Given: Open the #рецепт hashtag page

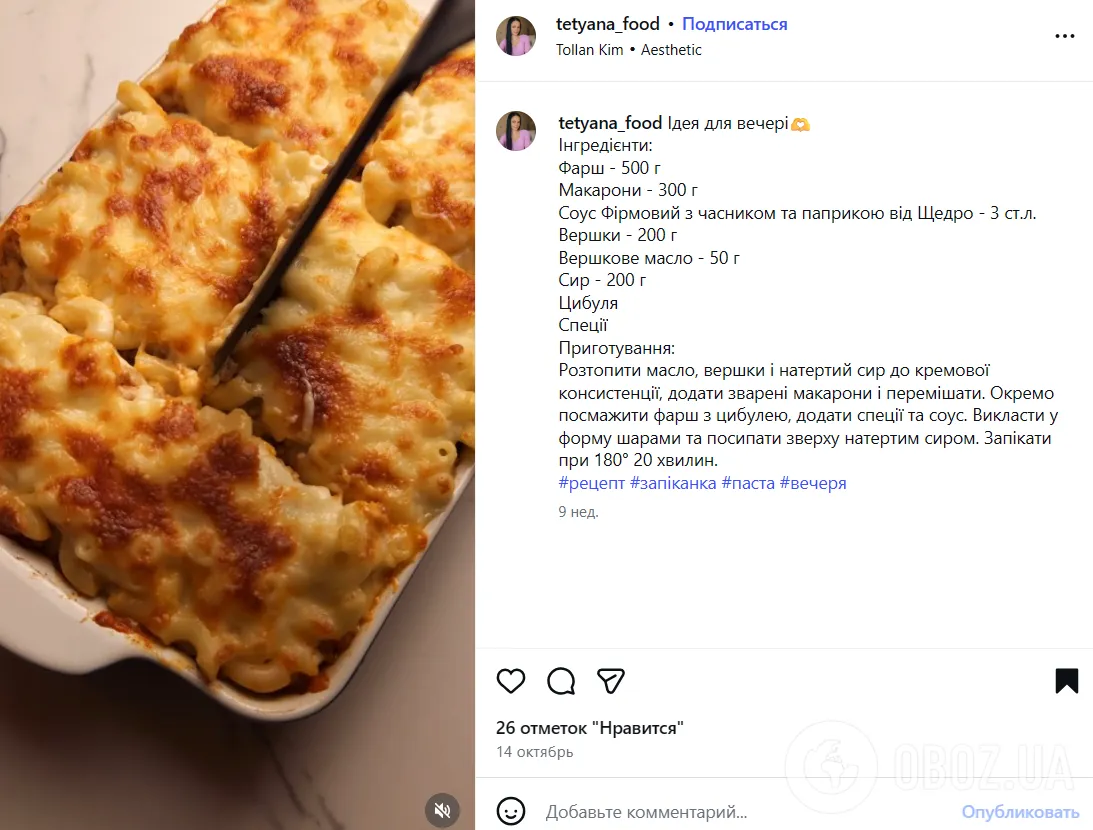Looking at the screenshot, I should click(x=589, y=483).
